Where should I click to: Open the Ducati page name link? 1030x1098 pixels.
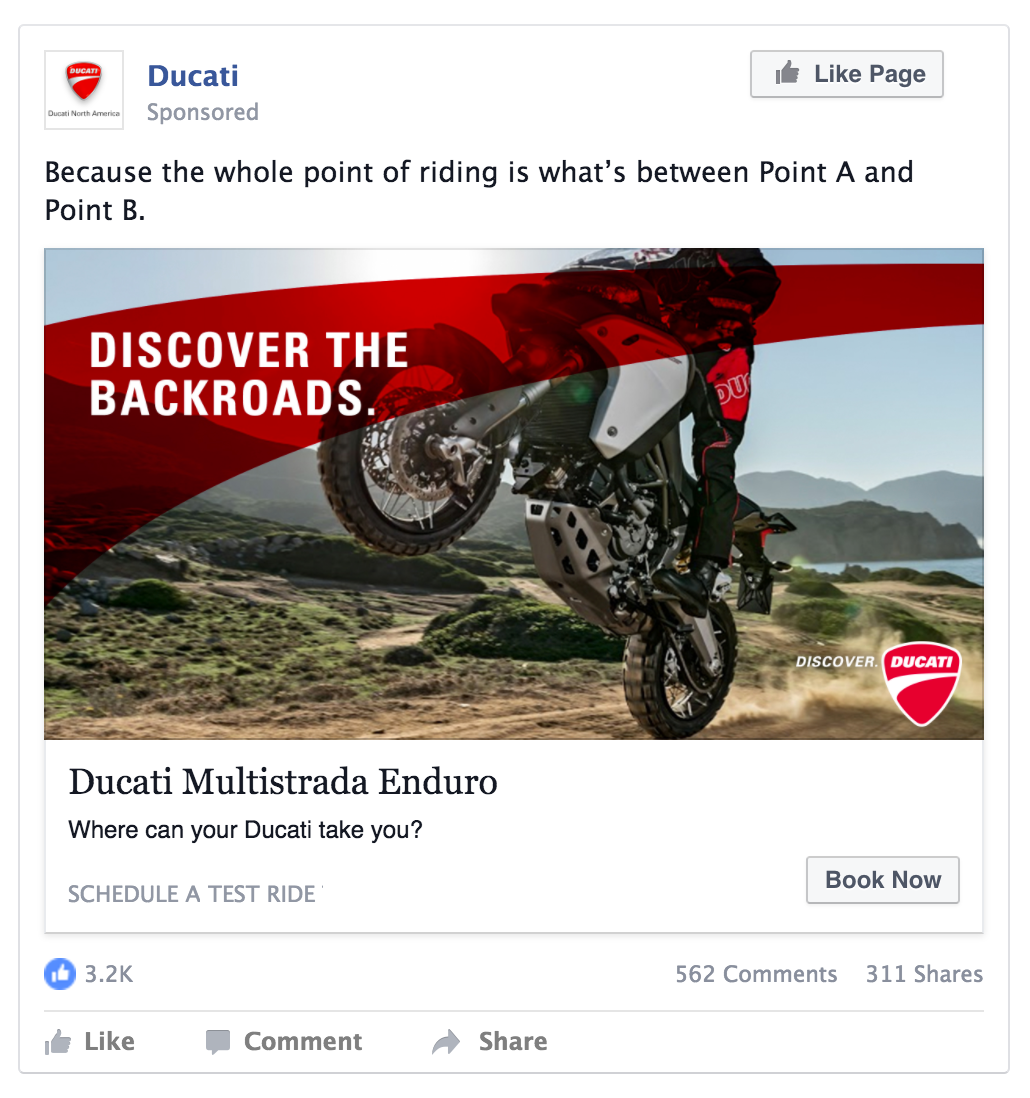tap(193, 76)
